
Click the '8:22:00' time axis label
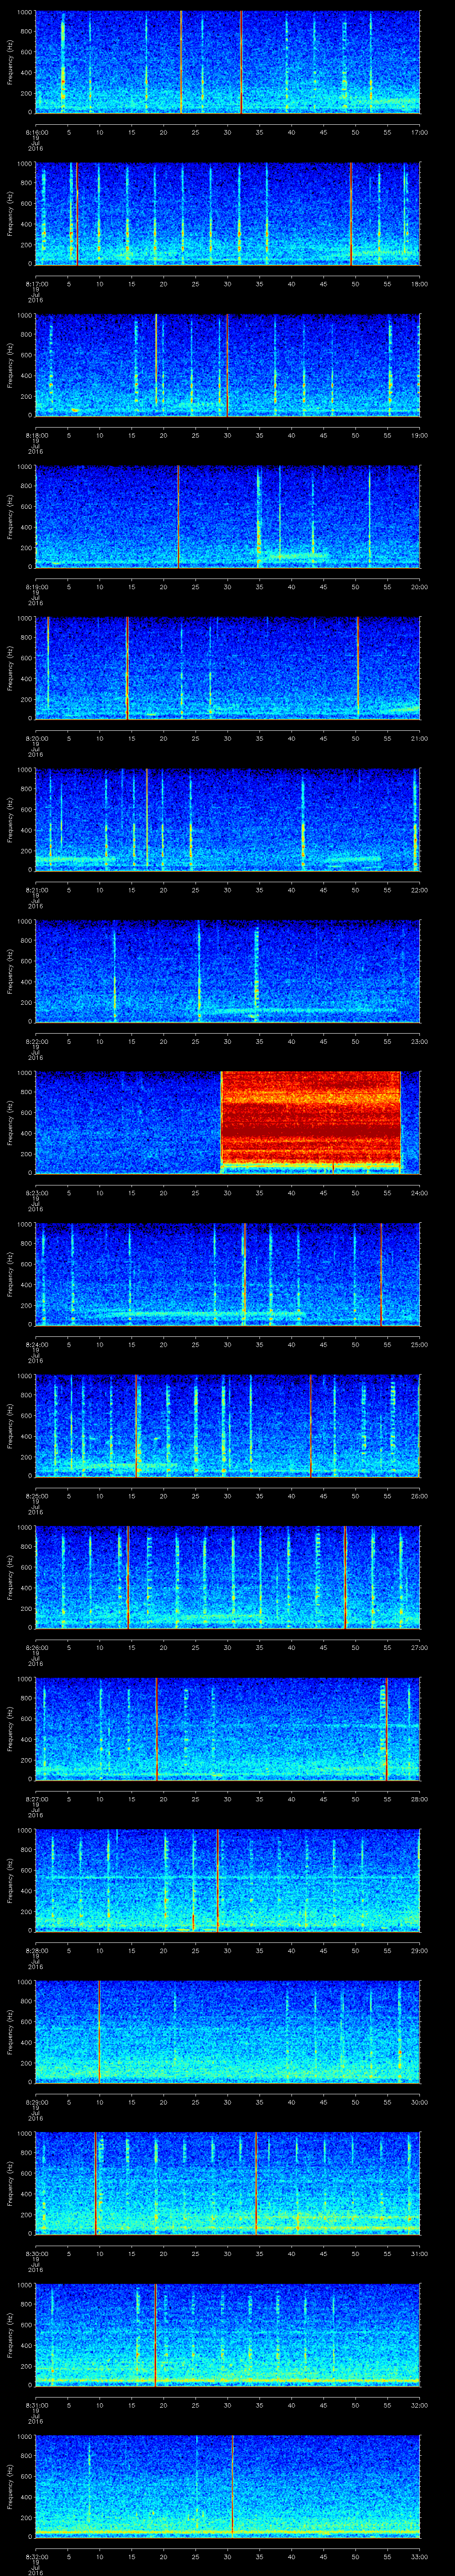click(36, 1041)
